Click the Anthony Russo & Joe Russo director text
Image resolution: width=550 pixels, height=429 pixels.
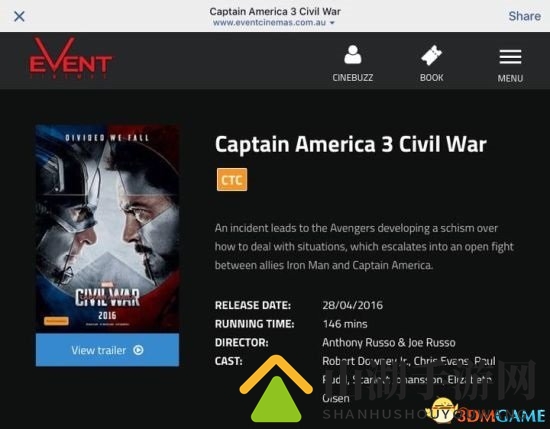(x=389, y=342)
